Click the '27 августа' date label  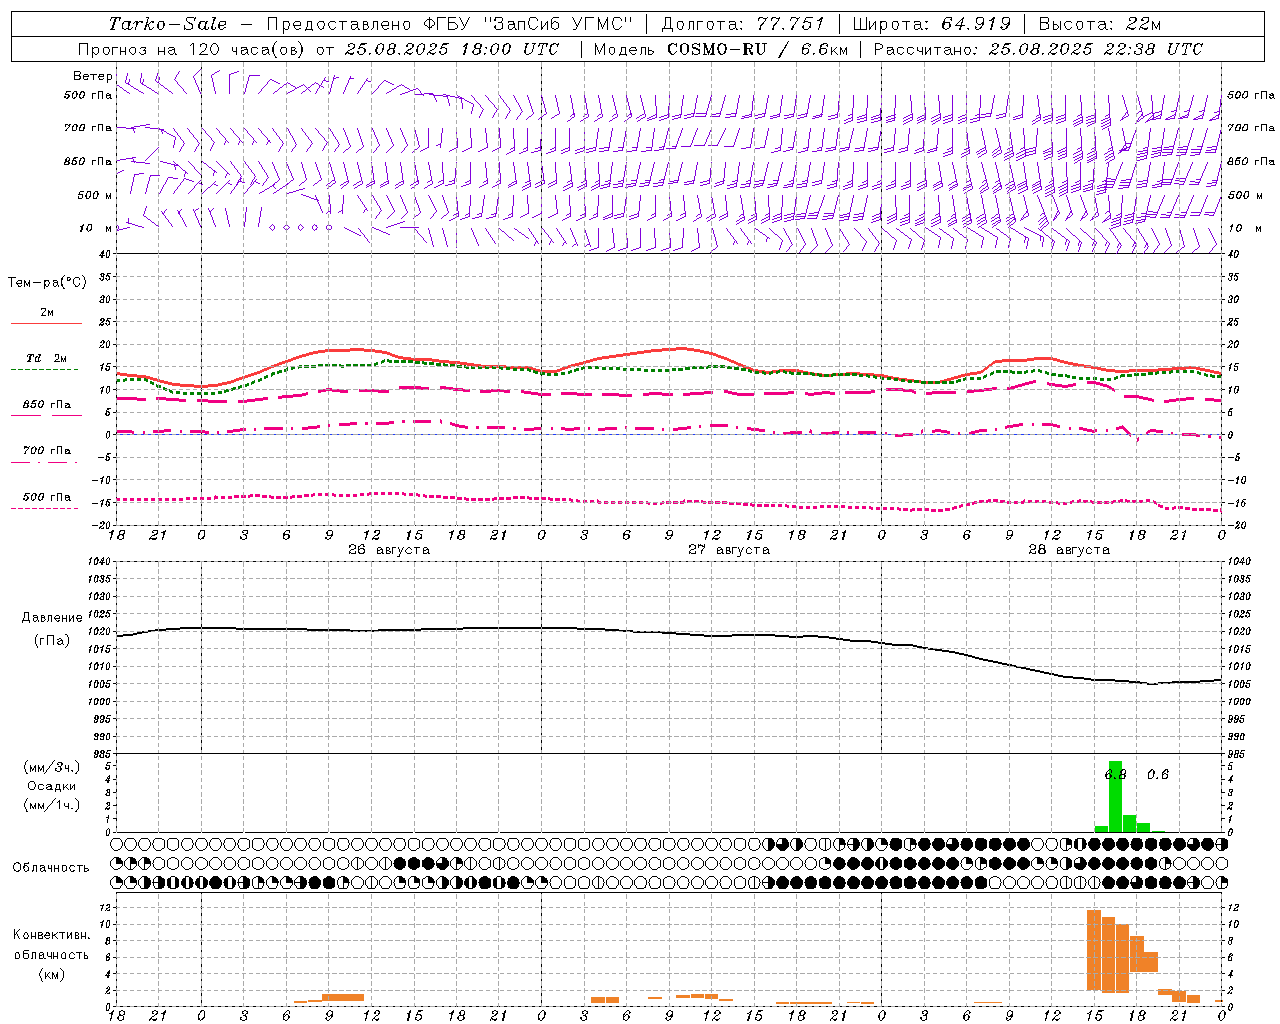729,550
